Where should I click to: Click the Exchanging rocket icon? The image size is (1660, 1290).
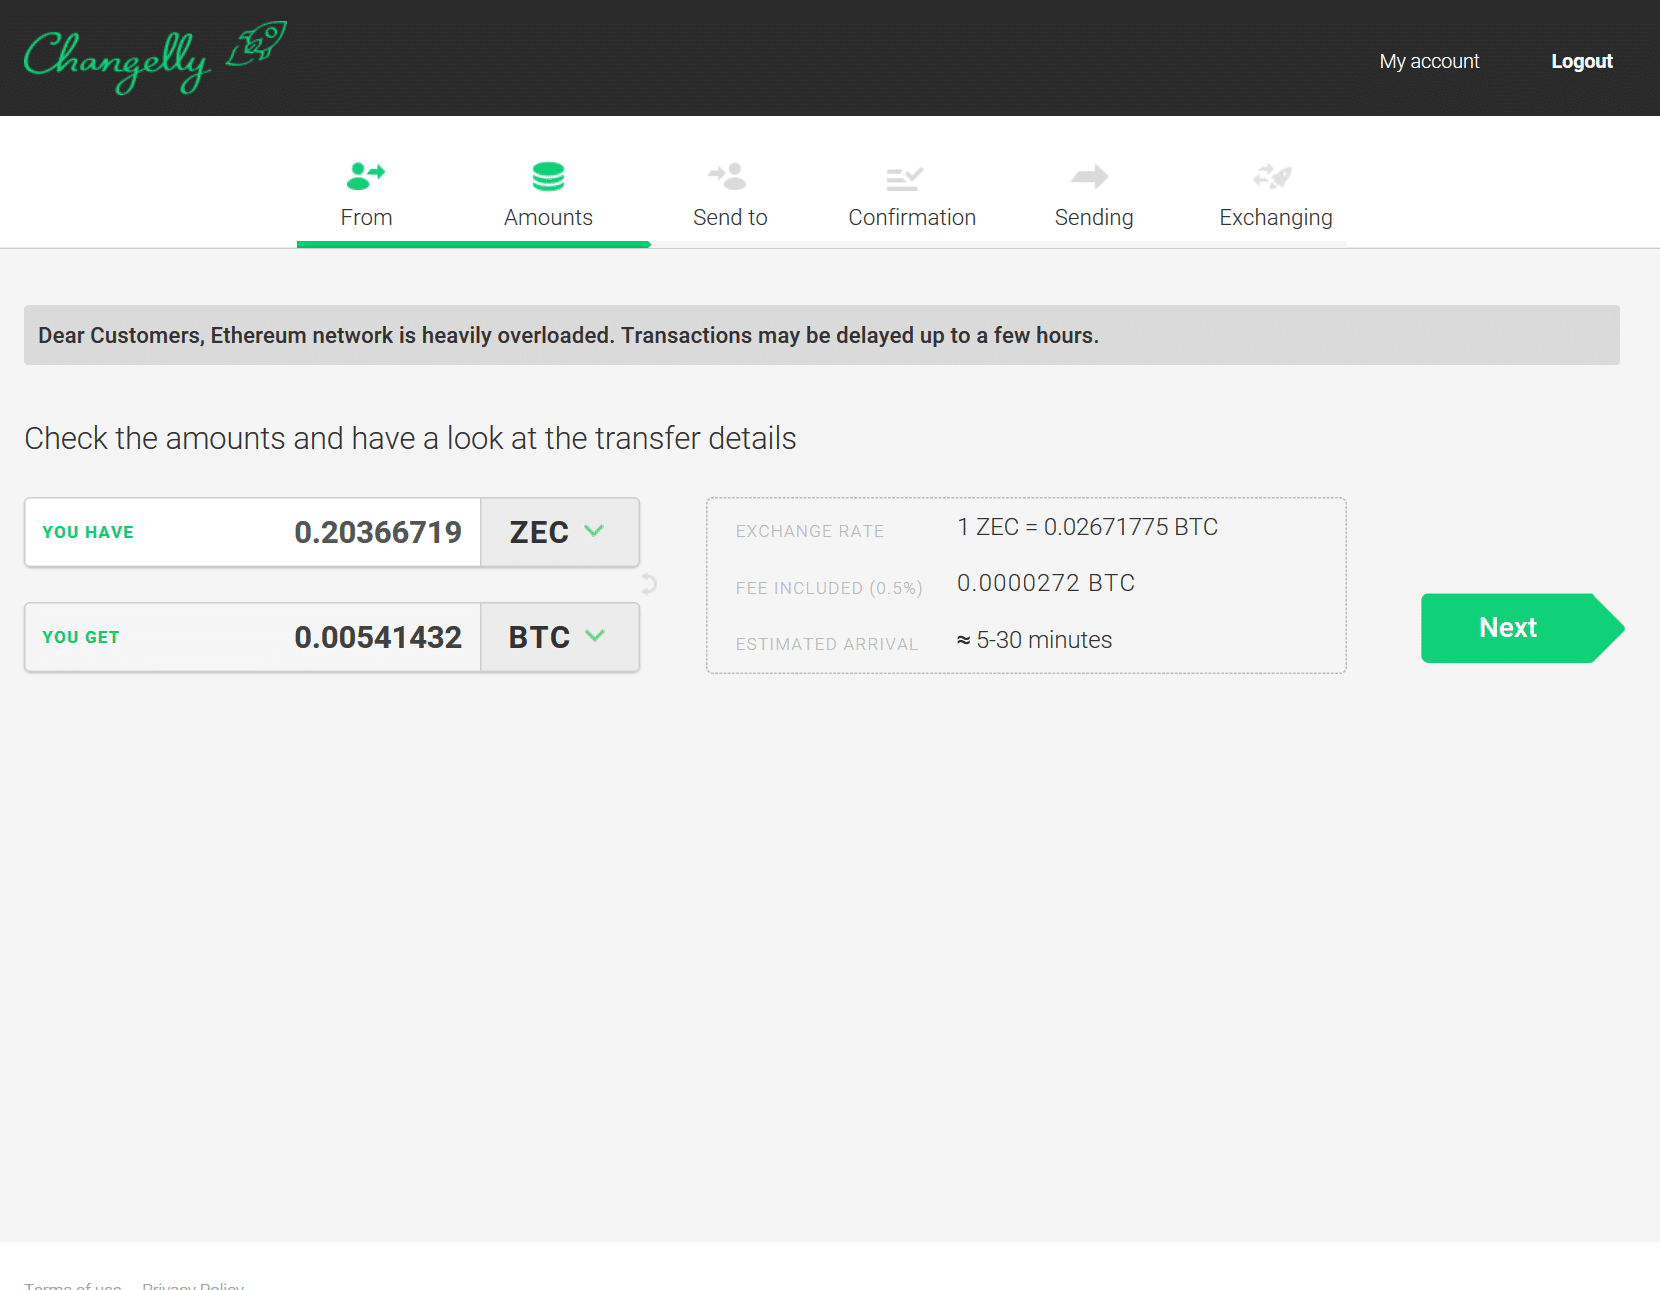[x=1273, y=176]
